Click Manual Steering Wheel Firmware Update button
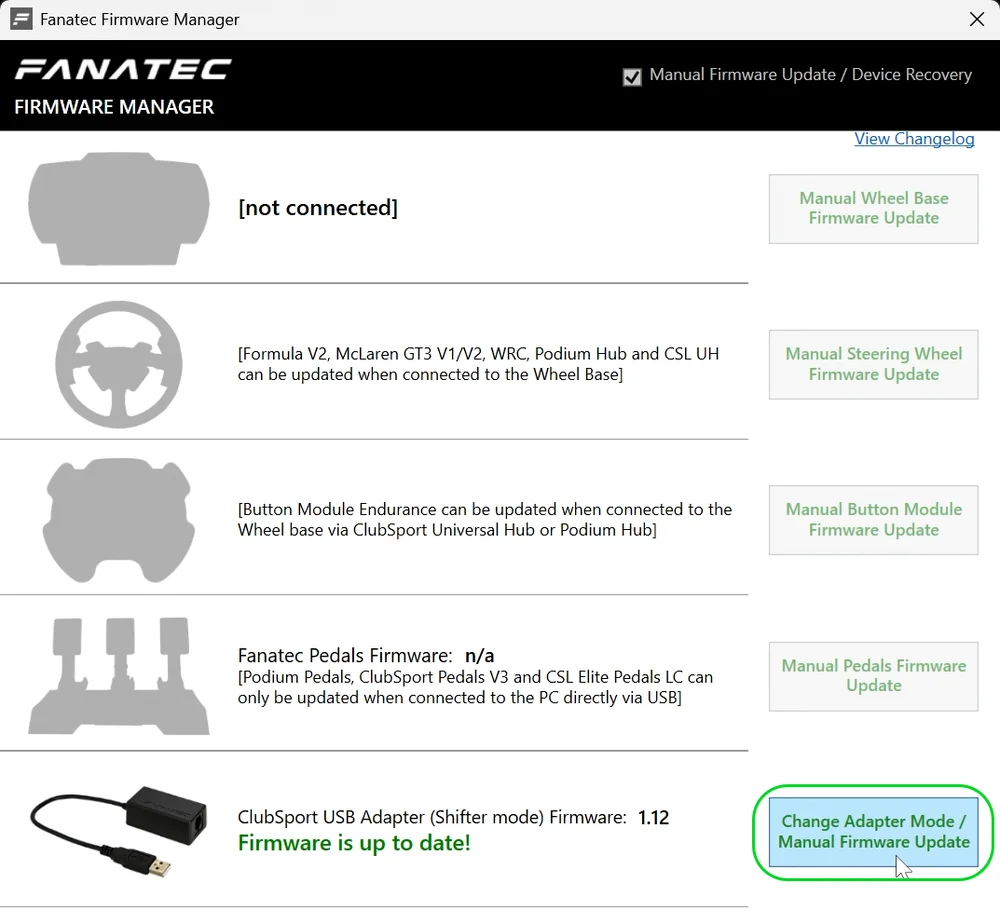Viewport: 1000px width, 910px height. tap(873, 364)
